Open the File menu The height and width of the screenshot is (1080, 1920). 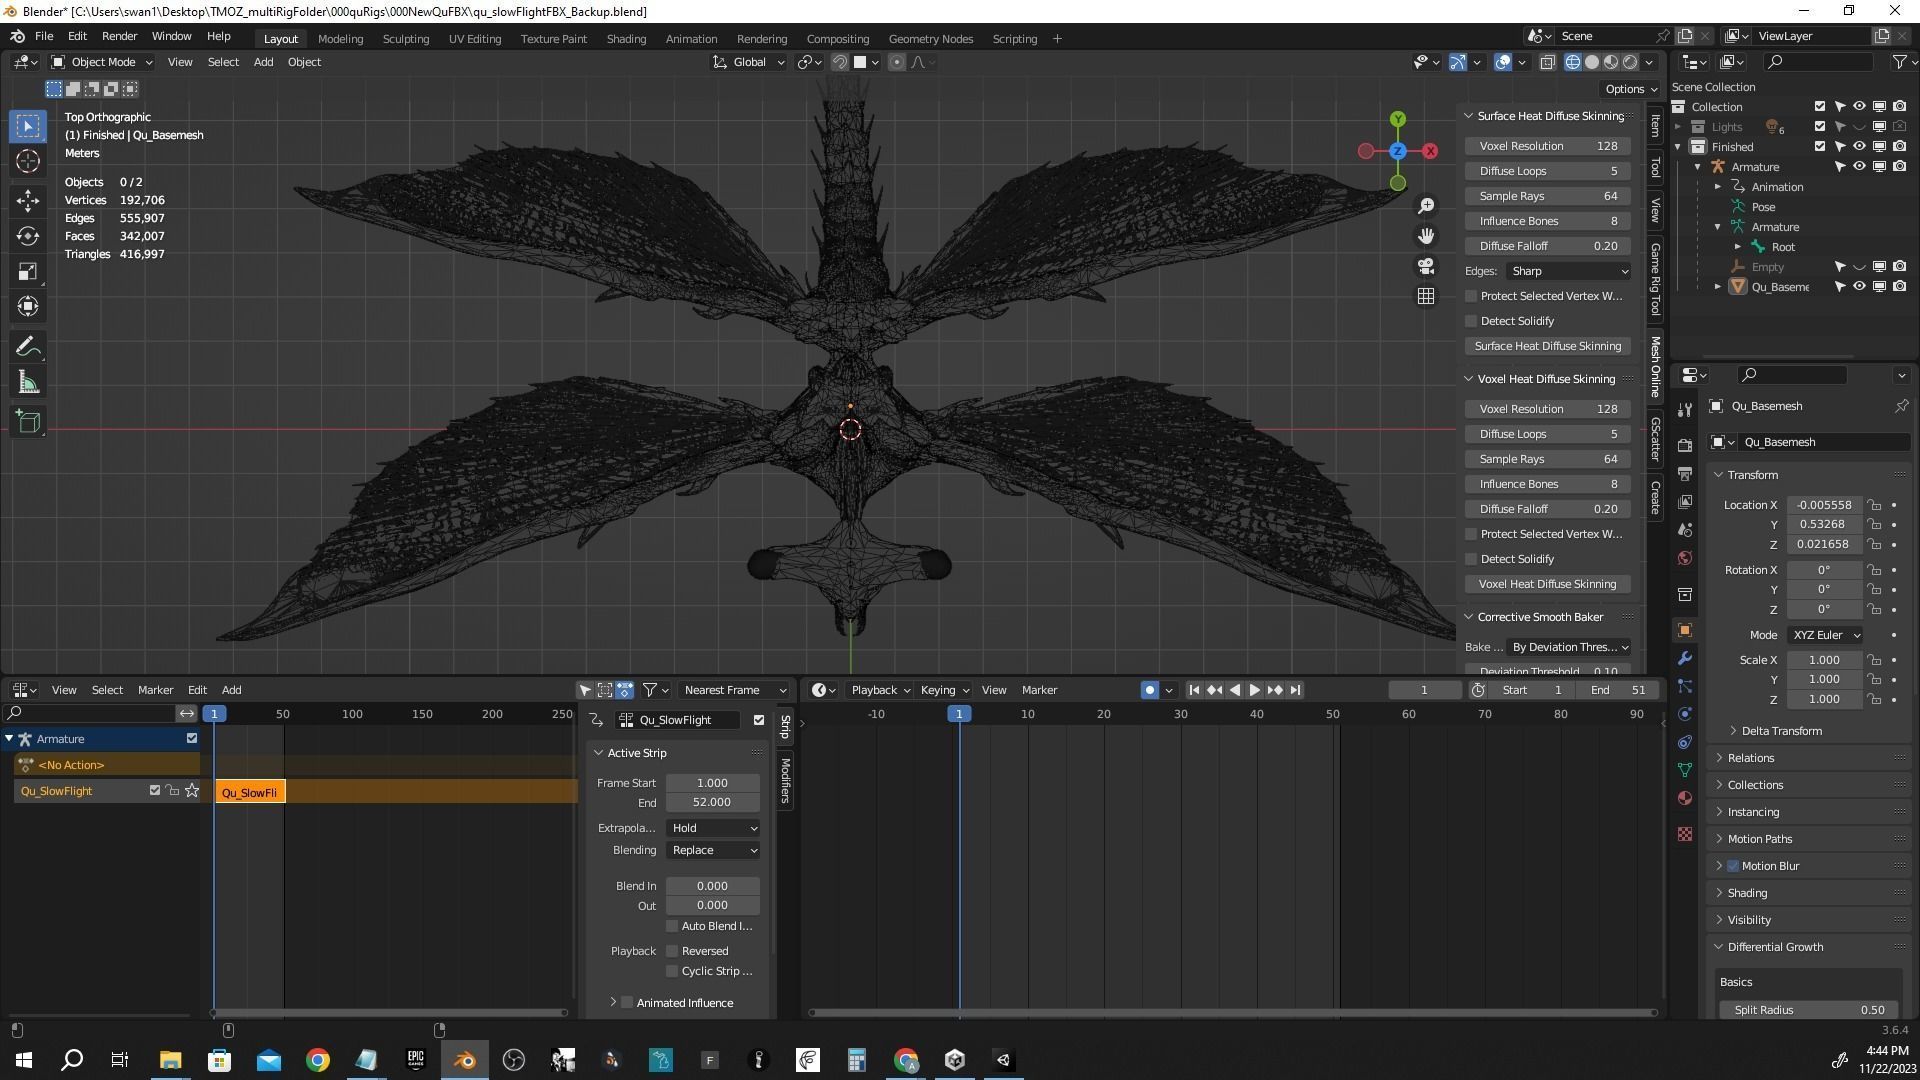pyautogui.click(x=44, y=36)
